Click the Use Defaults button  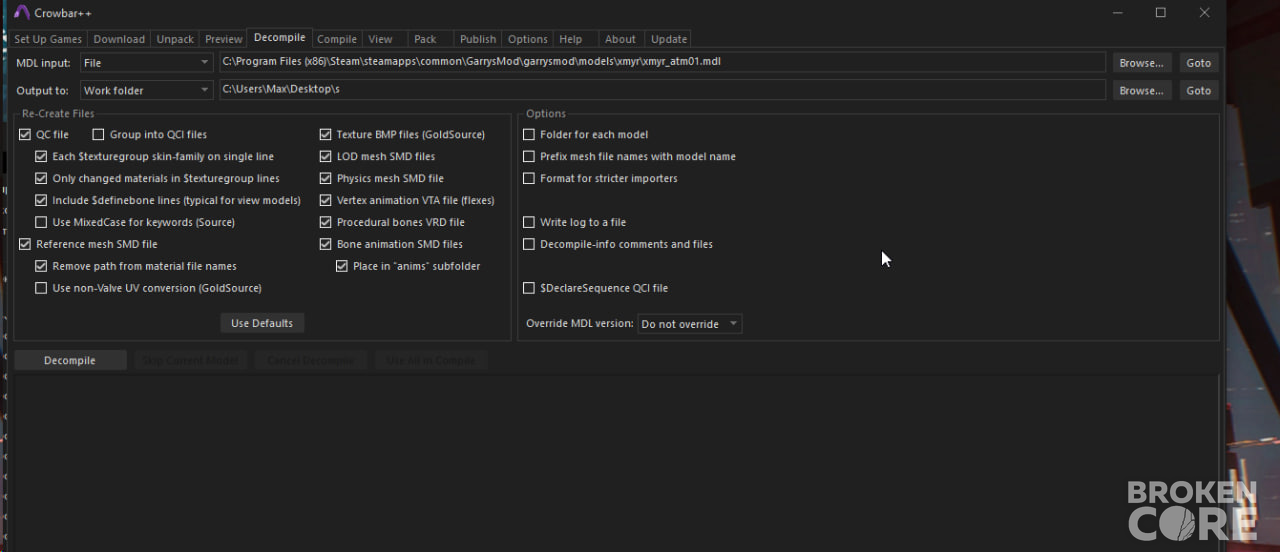click(262, 323)
